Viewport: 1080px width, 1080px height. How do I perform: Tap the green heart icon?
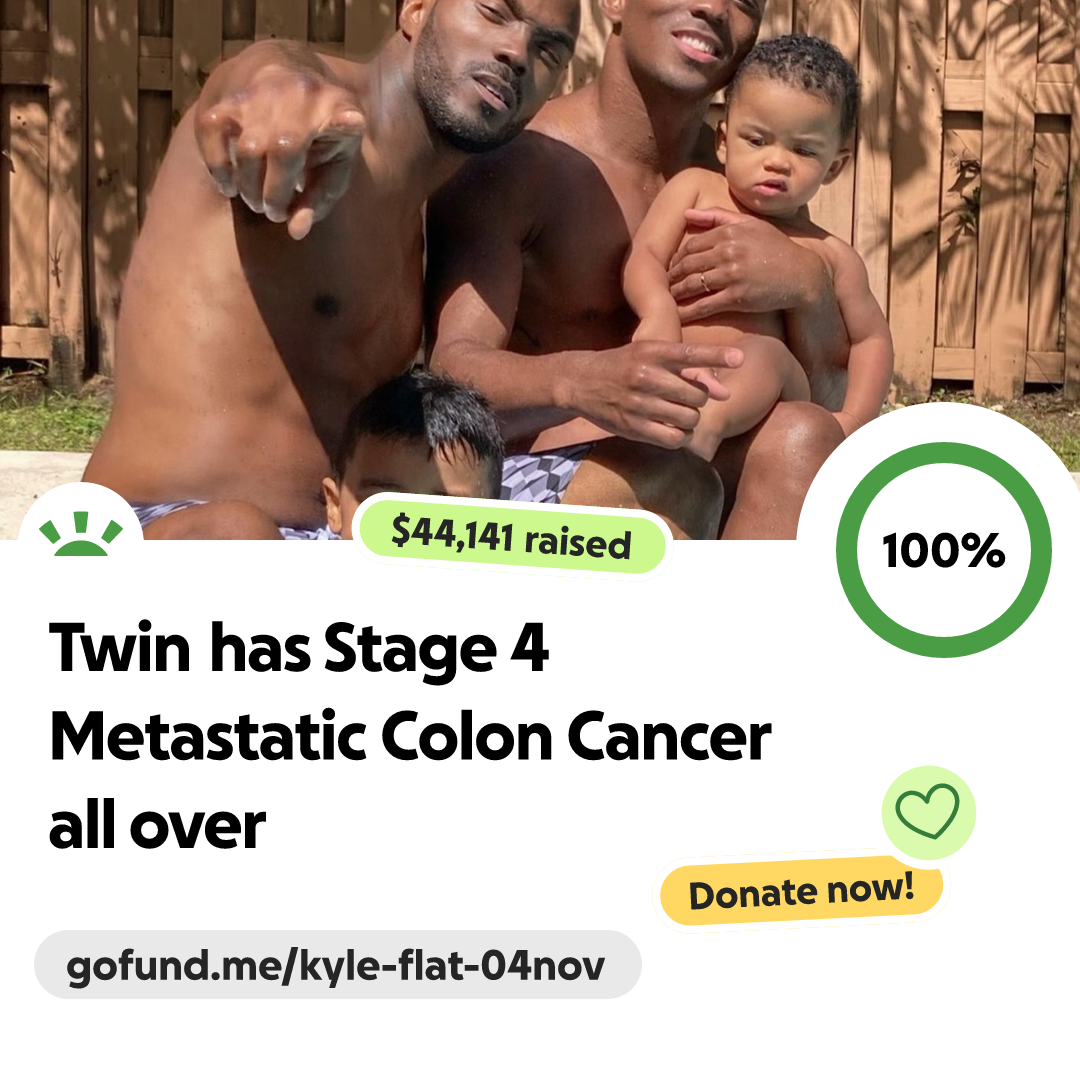pos(927,810)
